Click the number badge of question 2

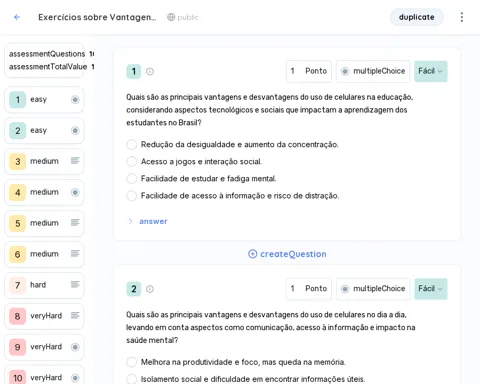pyautogui.click(x=134, y=289)
